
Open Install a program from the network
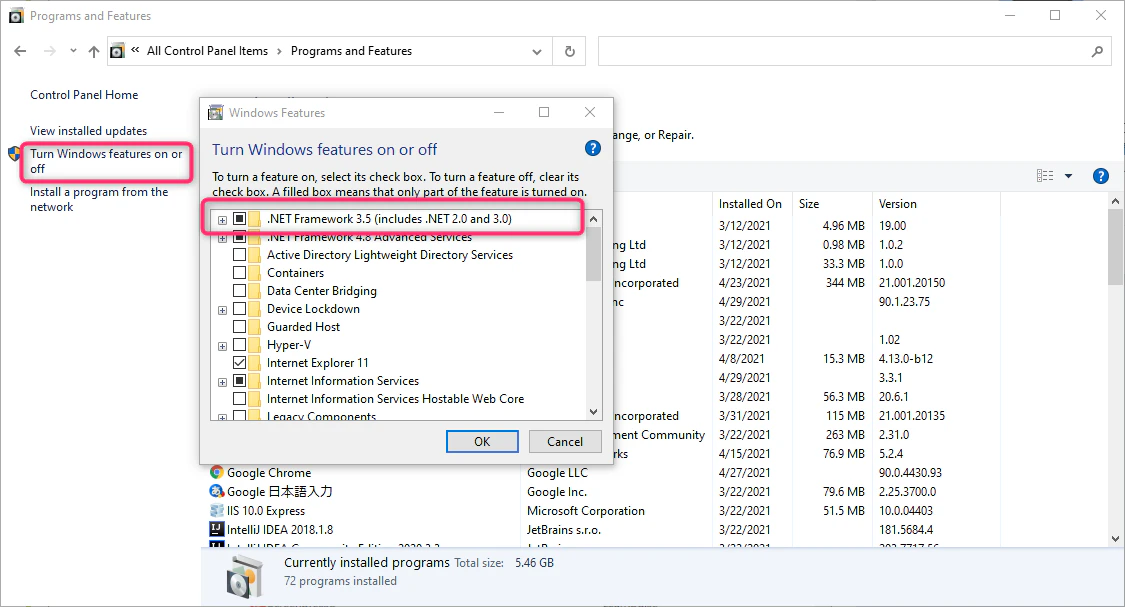point(99,199)
